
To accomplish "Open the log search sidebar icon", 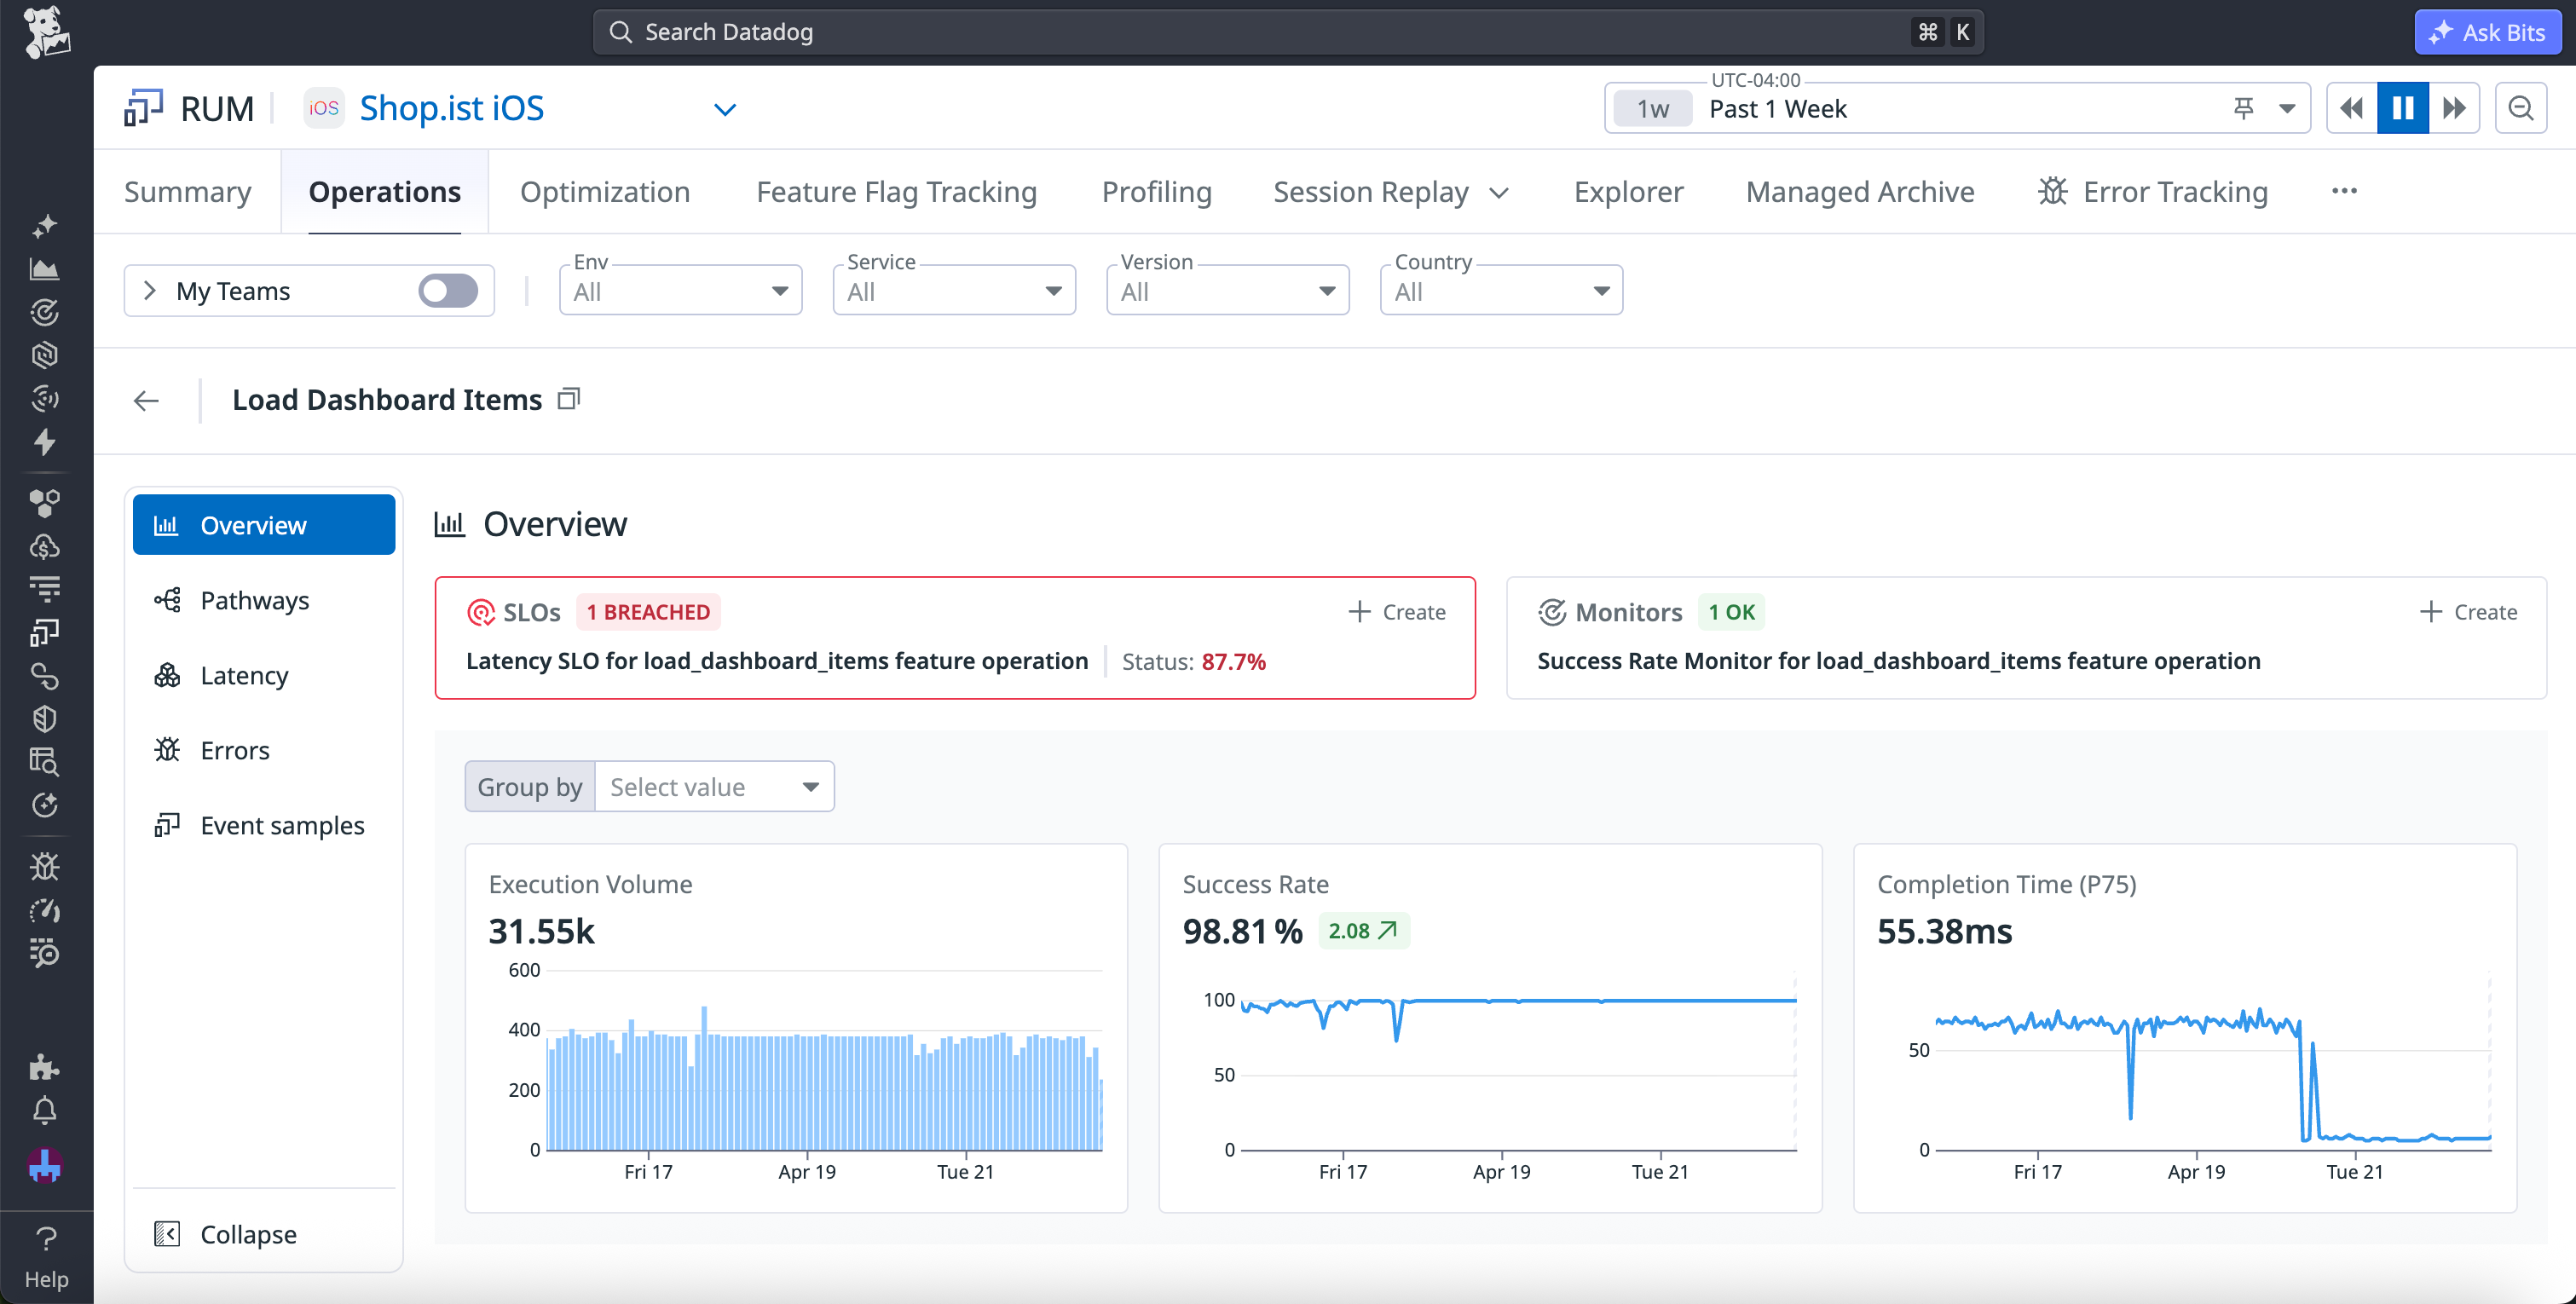I will [44, 953].
